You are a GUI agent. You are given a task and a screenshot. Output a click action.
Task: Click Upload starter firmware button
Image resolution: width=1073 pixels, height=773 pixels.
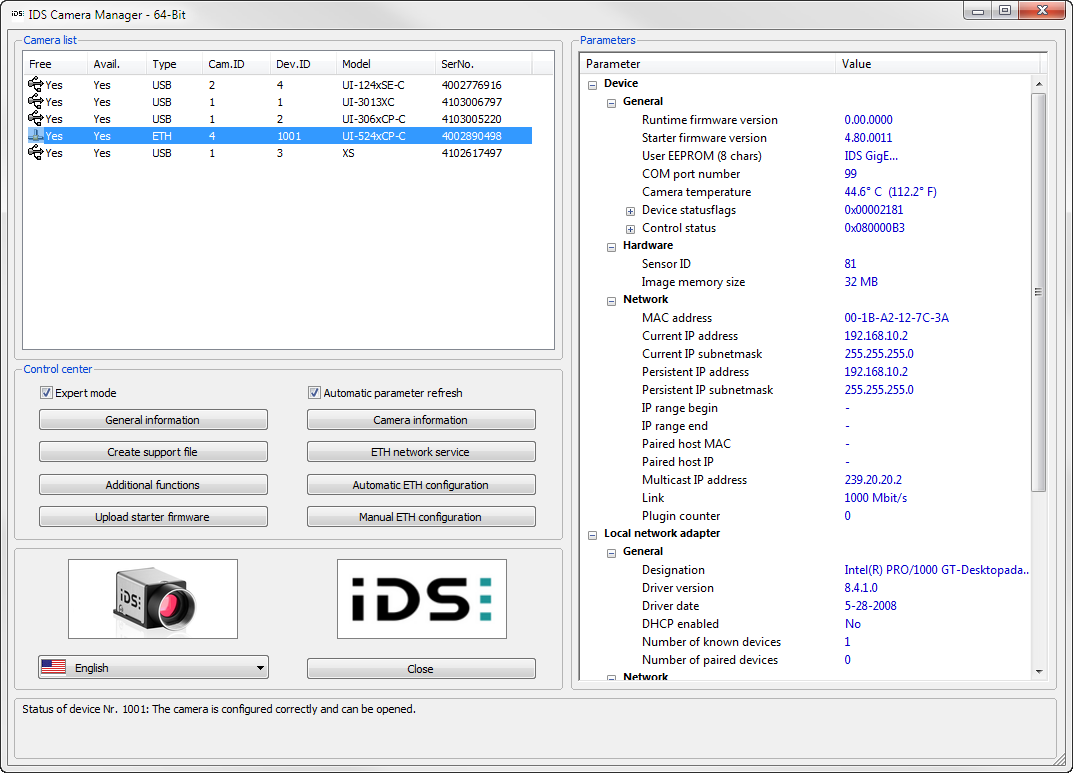point(153,517)
